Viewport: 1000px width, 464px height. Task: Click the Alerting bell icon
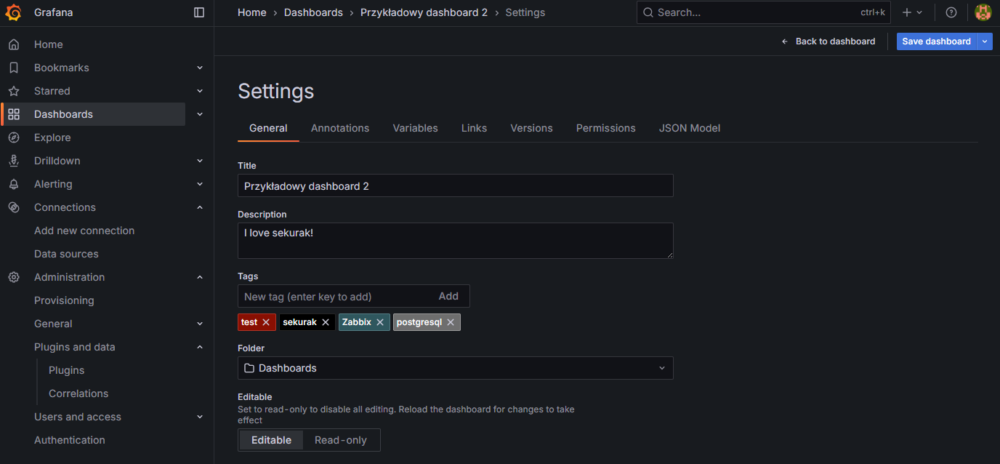[x=14, y=184]
